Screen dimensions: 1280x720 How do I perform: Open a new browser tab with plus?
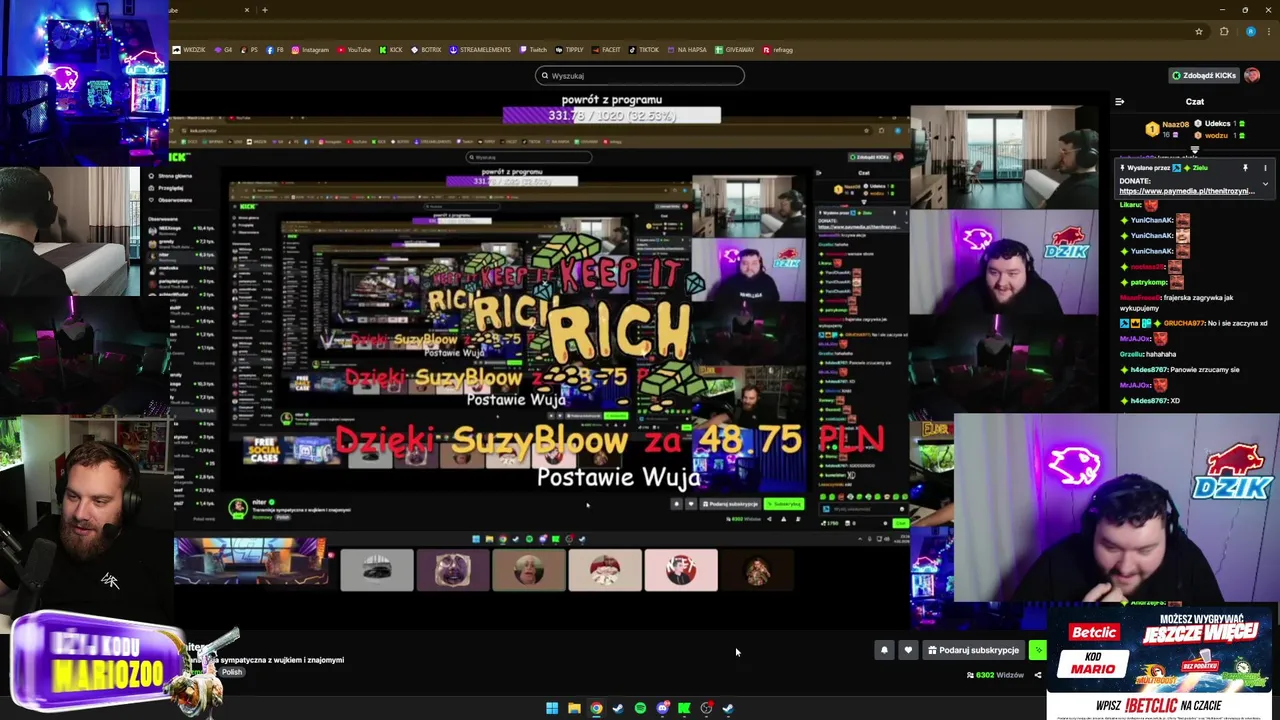click(x=265, y=10)
